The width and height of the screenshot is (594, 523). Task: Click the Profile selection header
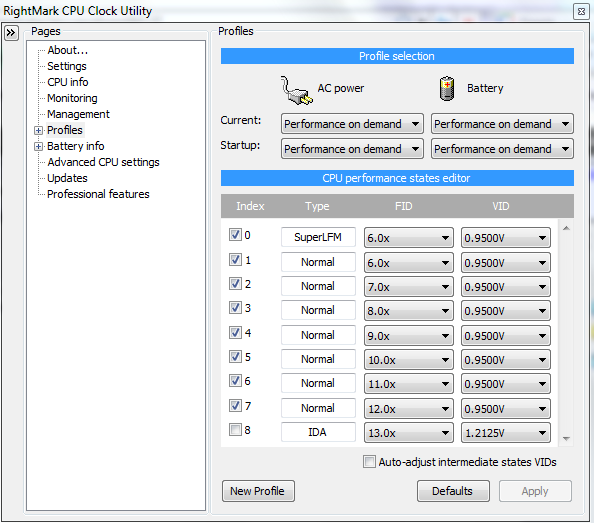click(x=397, y=56)
